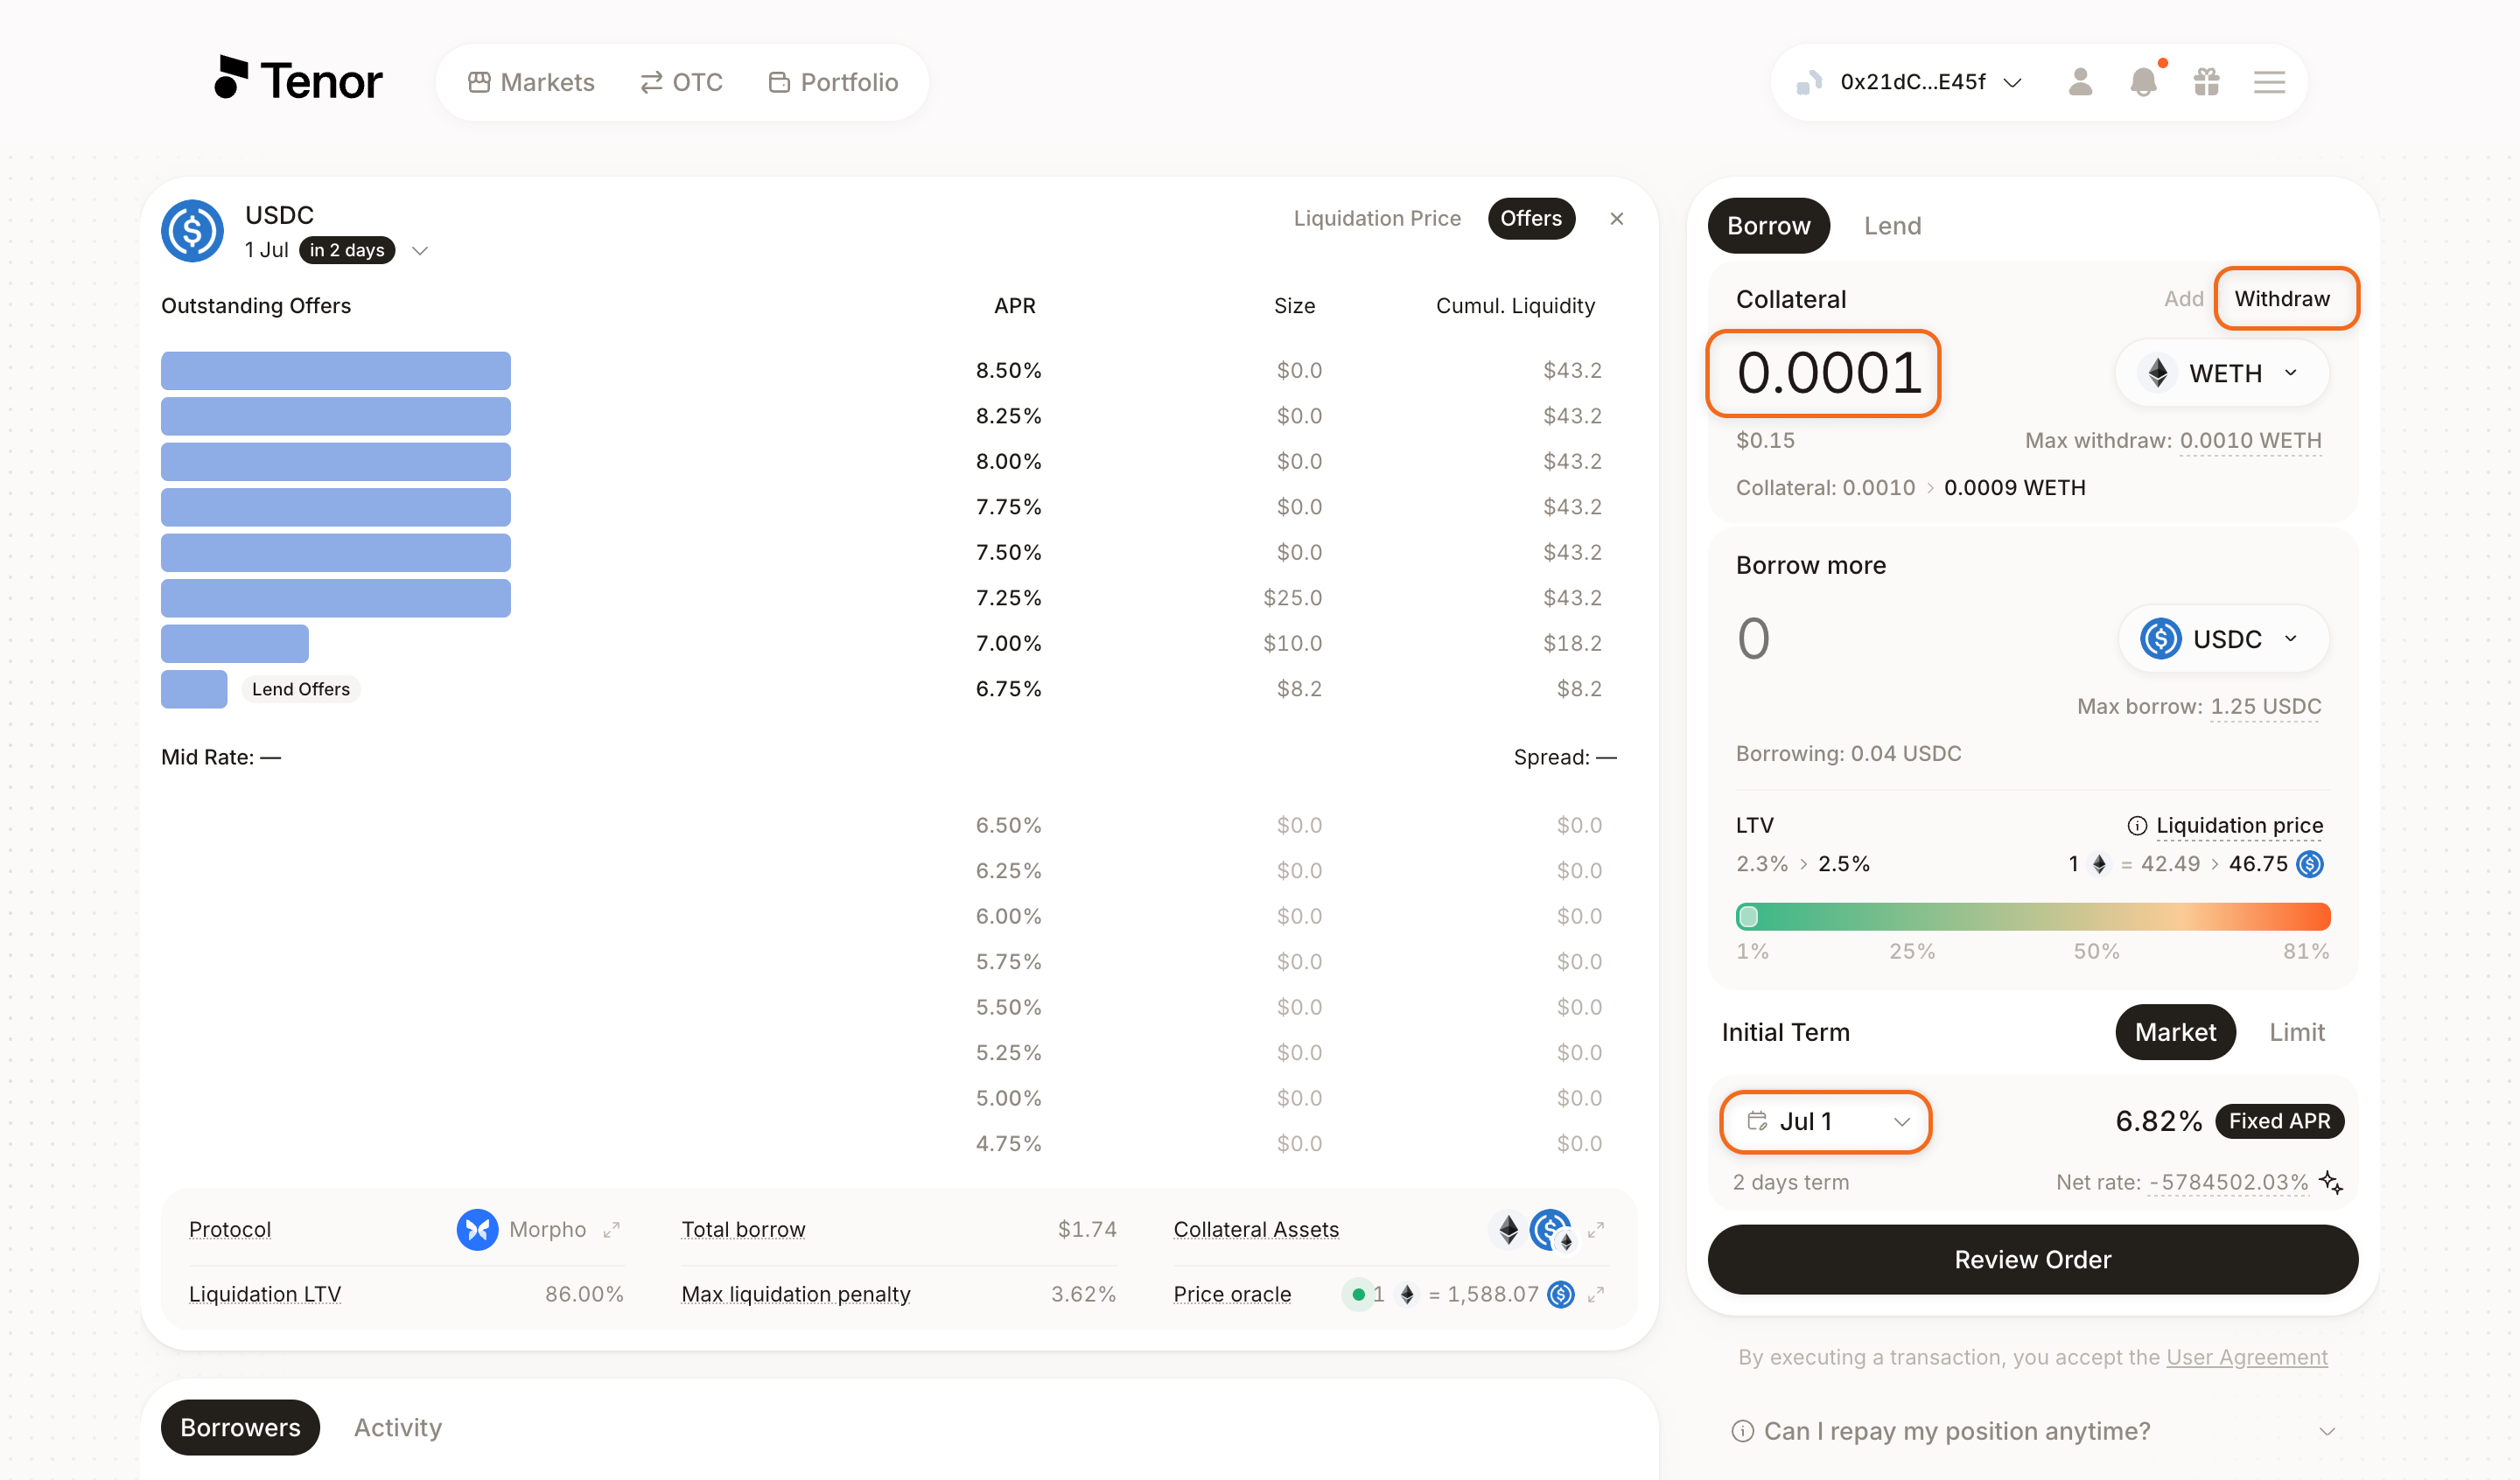
Task: Open wallet address 0x21dC...E45f dropdown
Action: (1912, 82)
